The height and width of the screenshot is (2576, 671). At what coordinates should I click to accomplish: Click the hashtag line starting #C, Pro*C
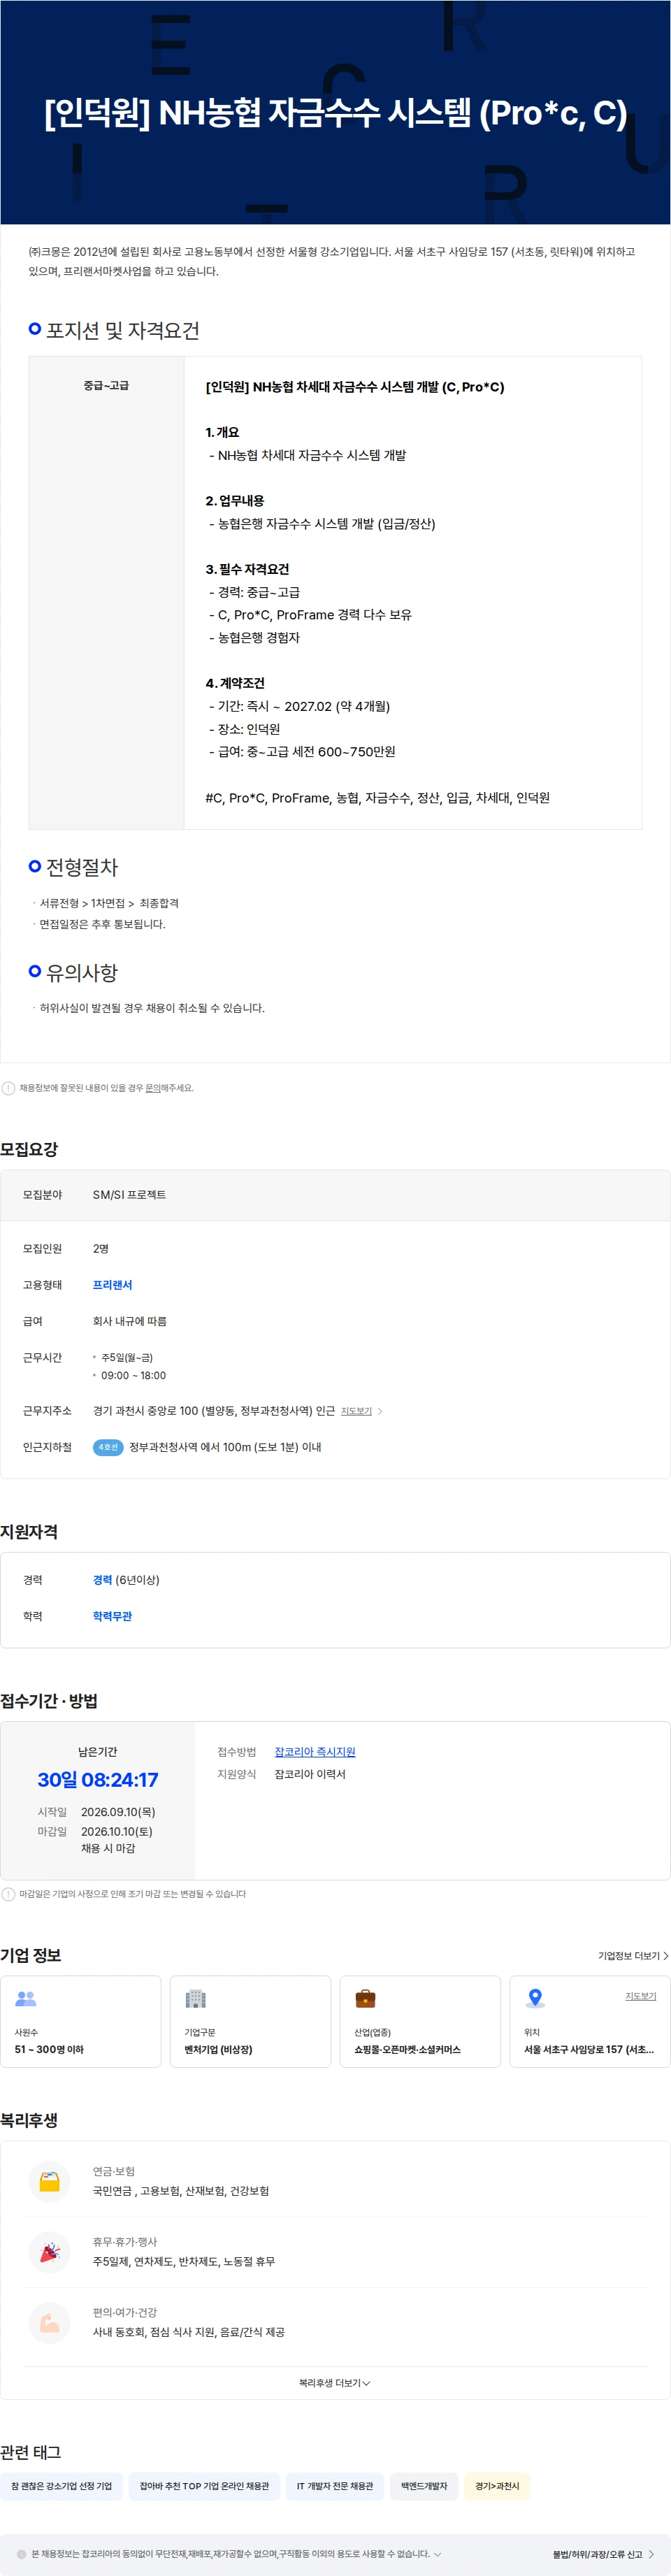[377, 798]
